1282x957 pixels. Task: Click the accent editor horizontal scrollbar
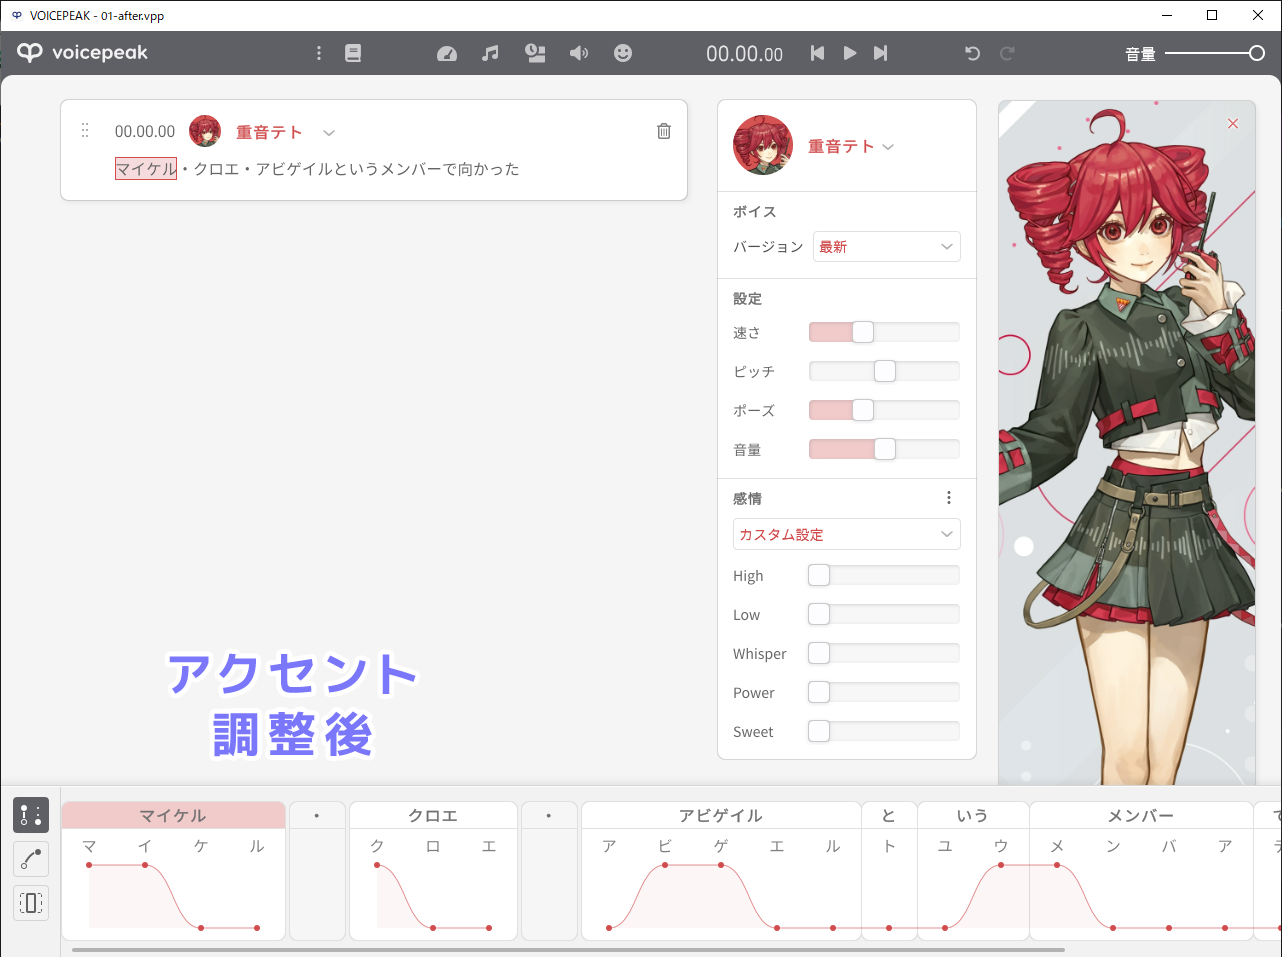(x=569, y=950)
